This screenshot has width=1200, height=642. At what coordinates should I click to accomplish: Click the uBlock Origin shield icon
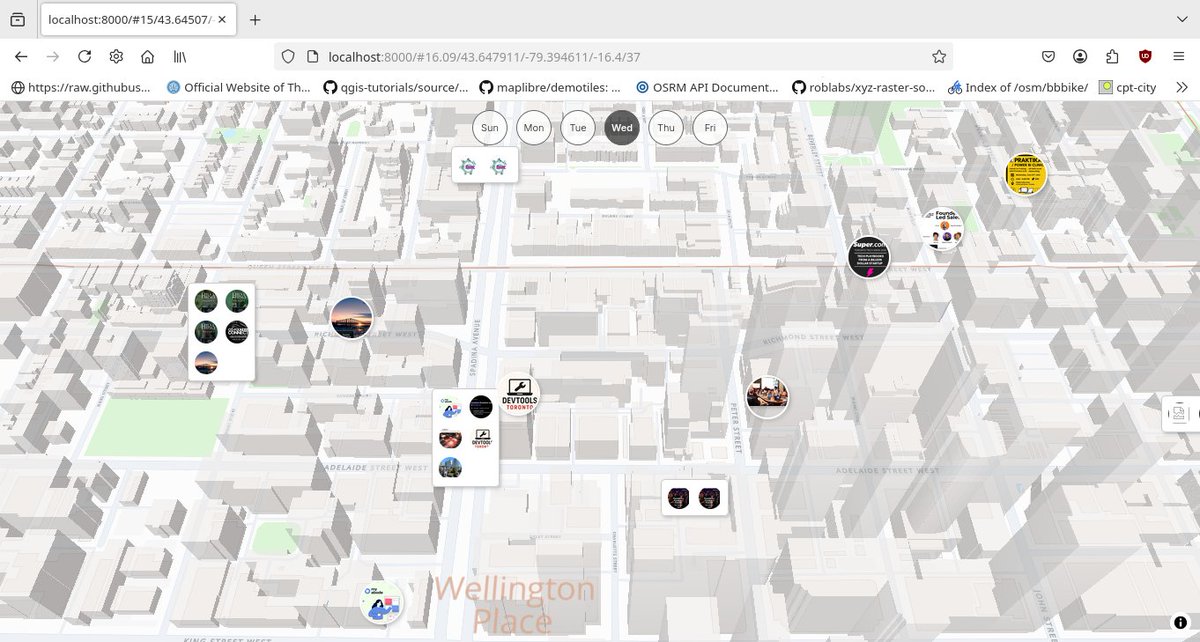coord(1144,57)
